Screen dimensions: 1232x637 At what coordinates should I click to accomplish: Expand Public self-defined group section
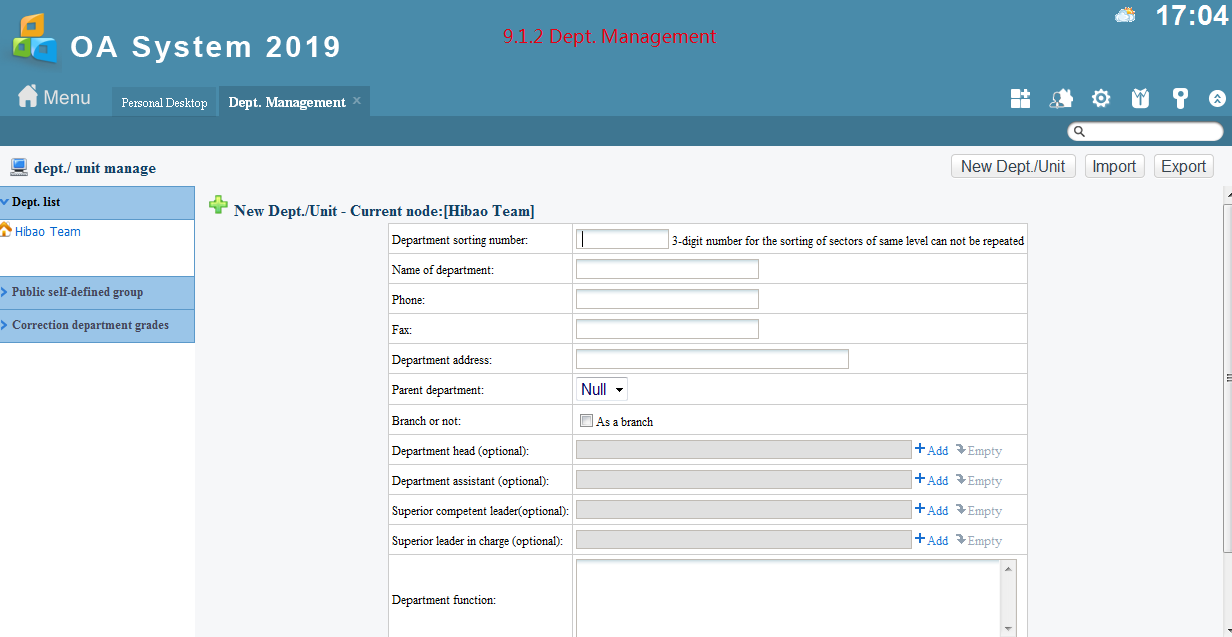click(x=97, y=292)
